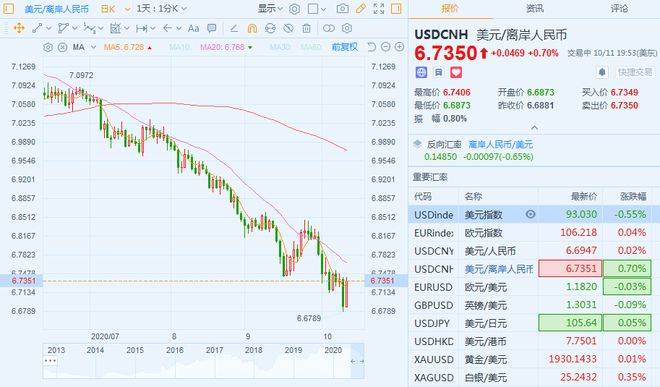Switch to the 资讯 tab
The height and width of the screenshot is (387, 660).
[x=535, y=8]
